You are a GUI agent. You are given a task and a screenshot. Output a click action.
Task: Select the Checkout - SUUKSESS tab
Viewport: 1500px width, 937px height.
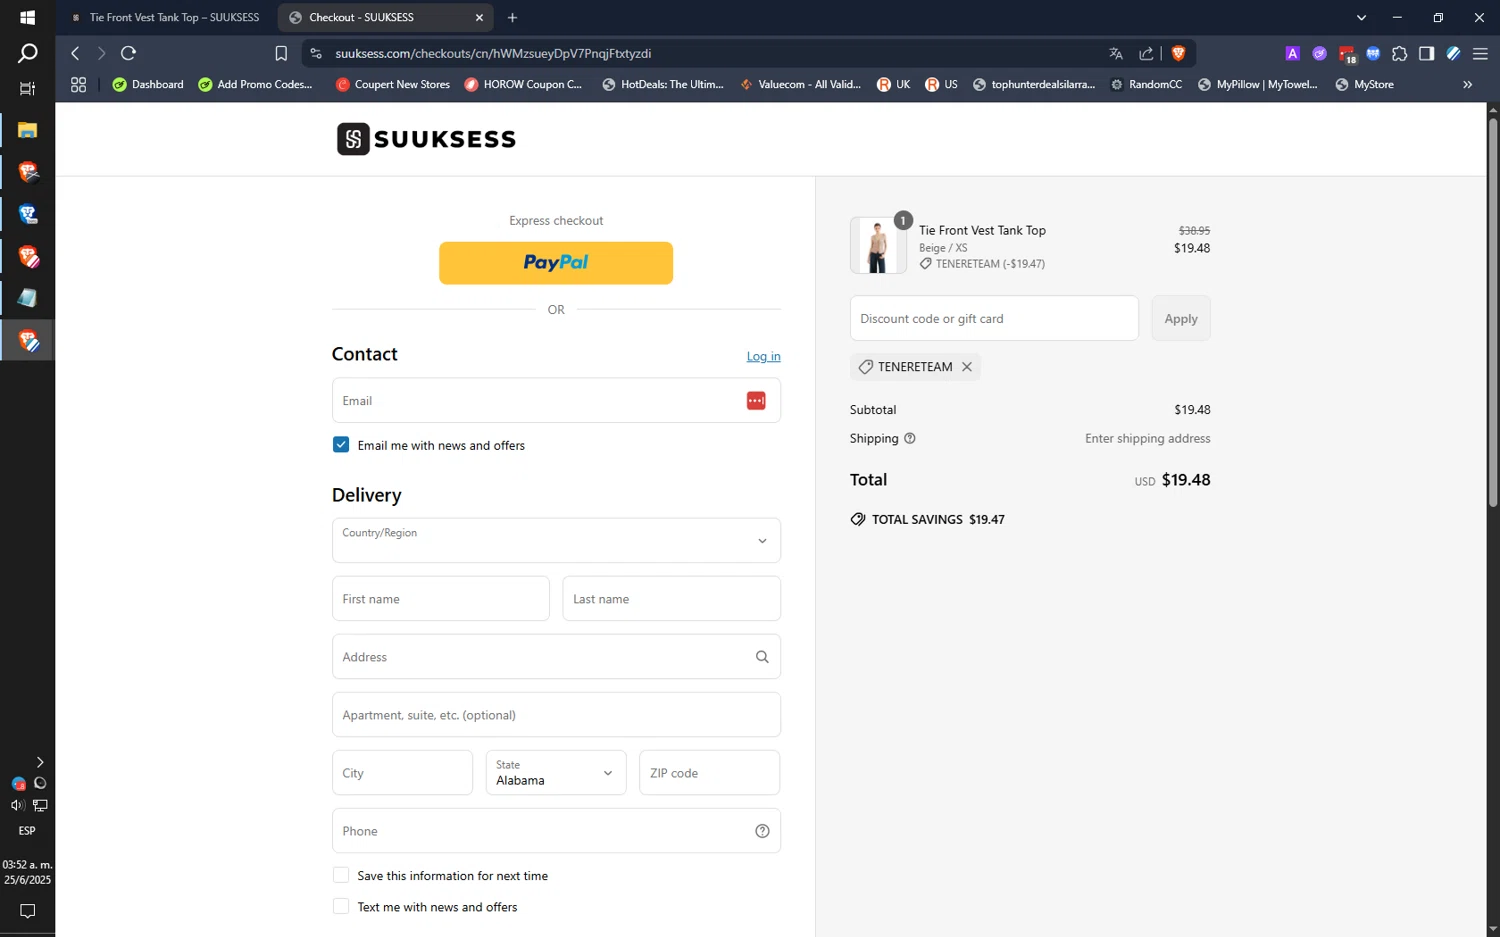385,17
